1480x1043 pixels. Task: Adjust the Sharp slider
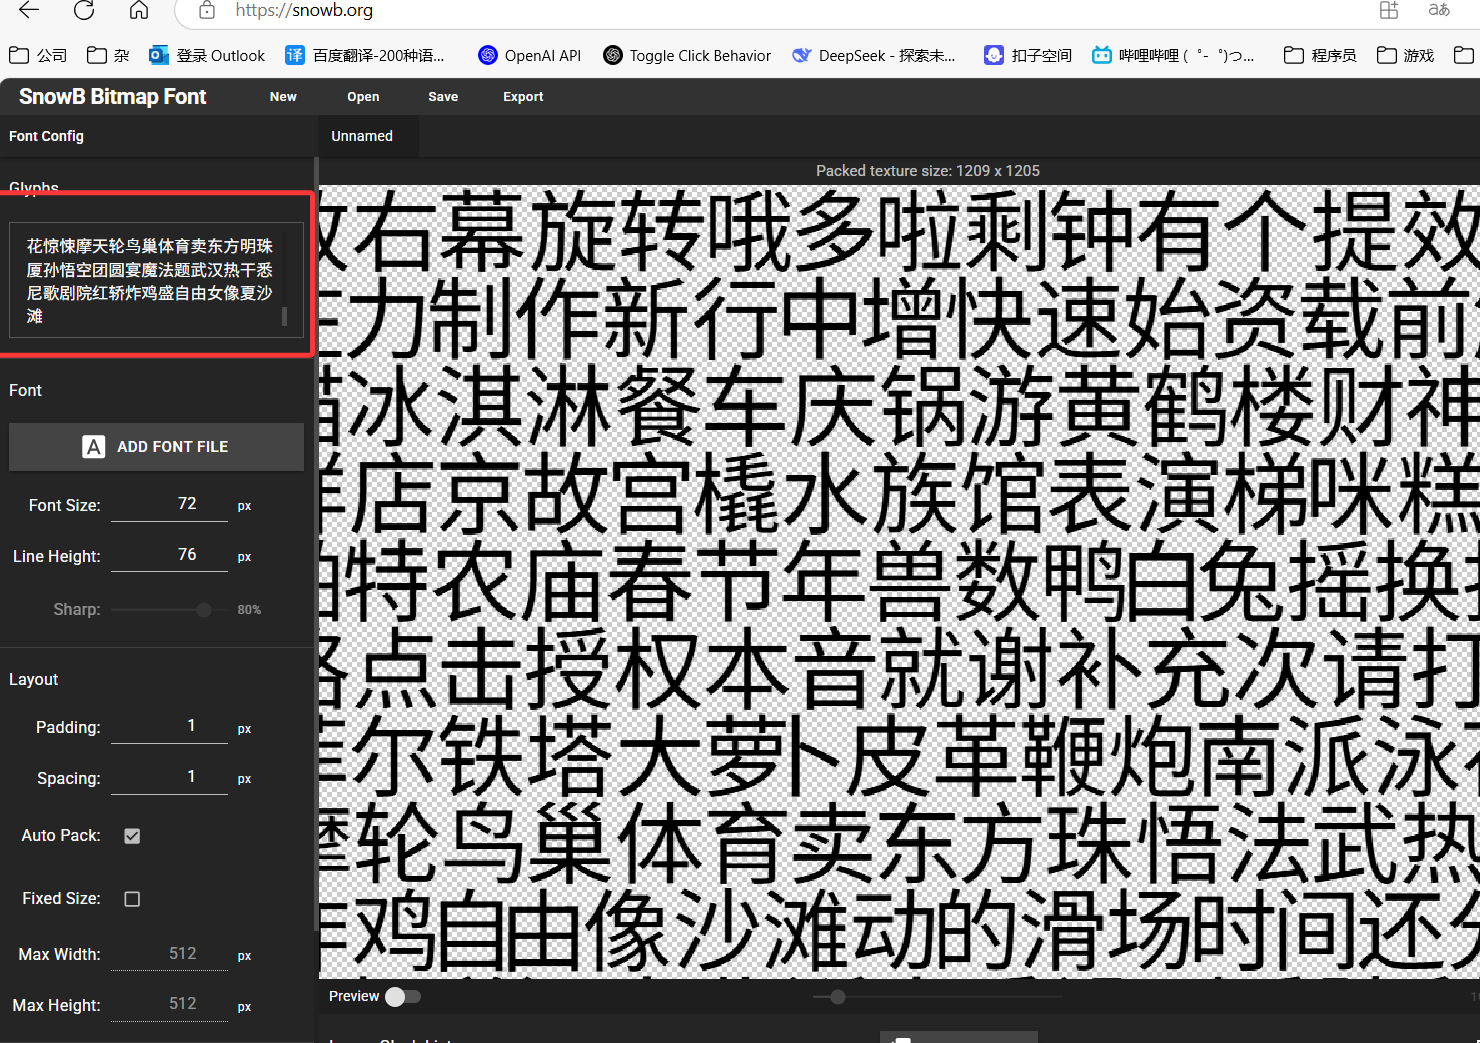(x=203, y=609)
